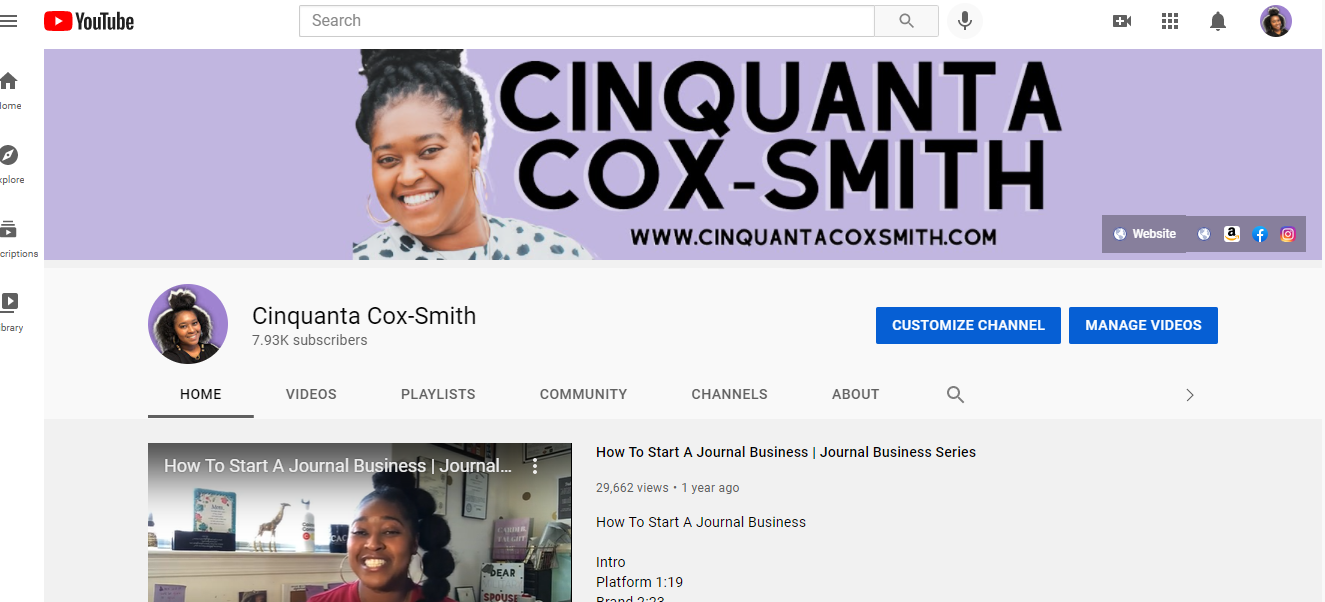Click the Website link on banner
Image resolution: width=1325 pixels, height=602 pixels.
pyautogui.click(x=1145, y=234)
